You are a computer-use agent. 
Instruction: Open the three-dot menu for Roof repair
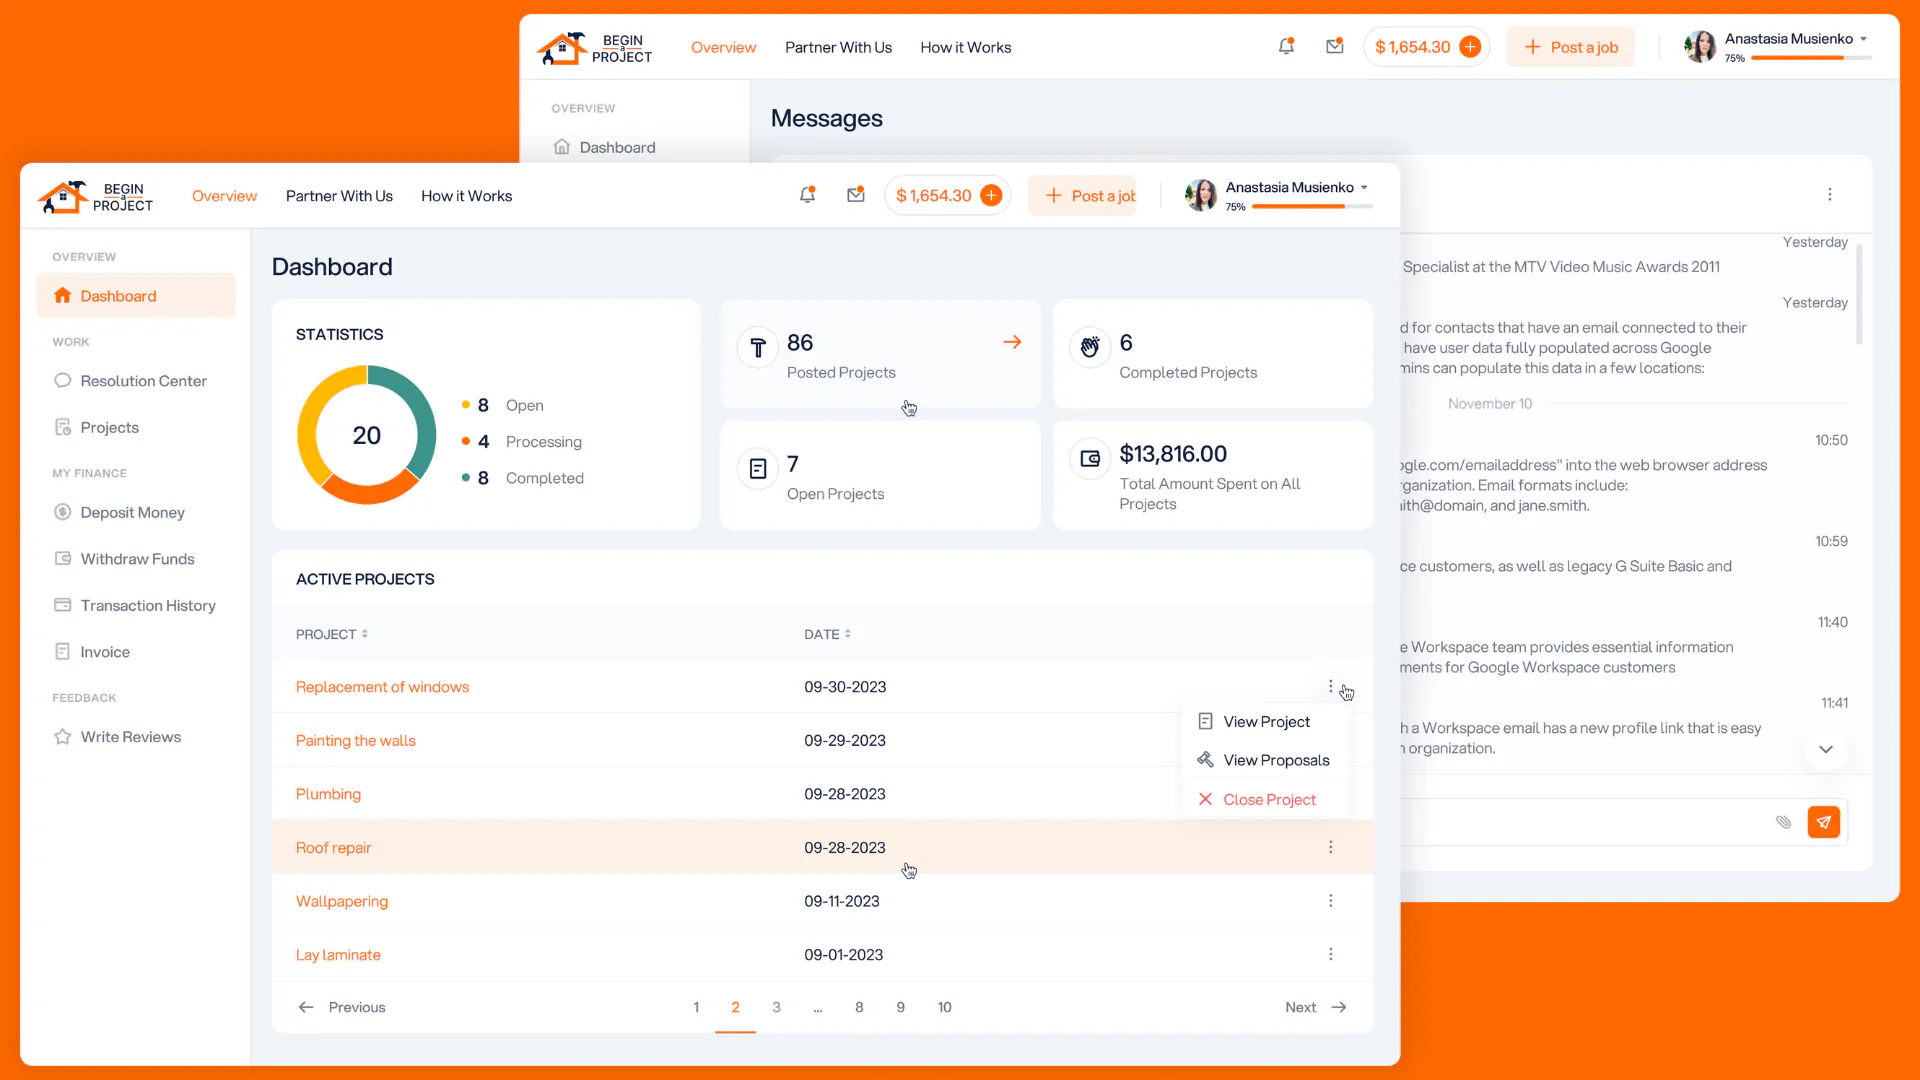coord(1330,847)
